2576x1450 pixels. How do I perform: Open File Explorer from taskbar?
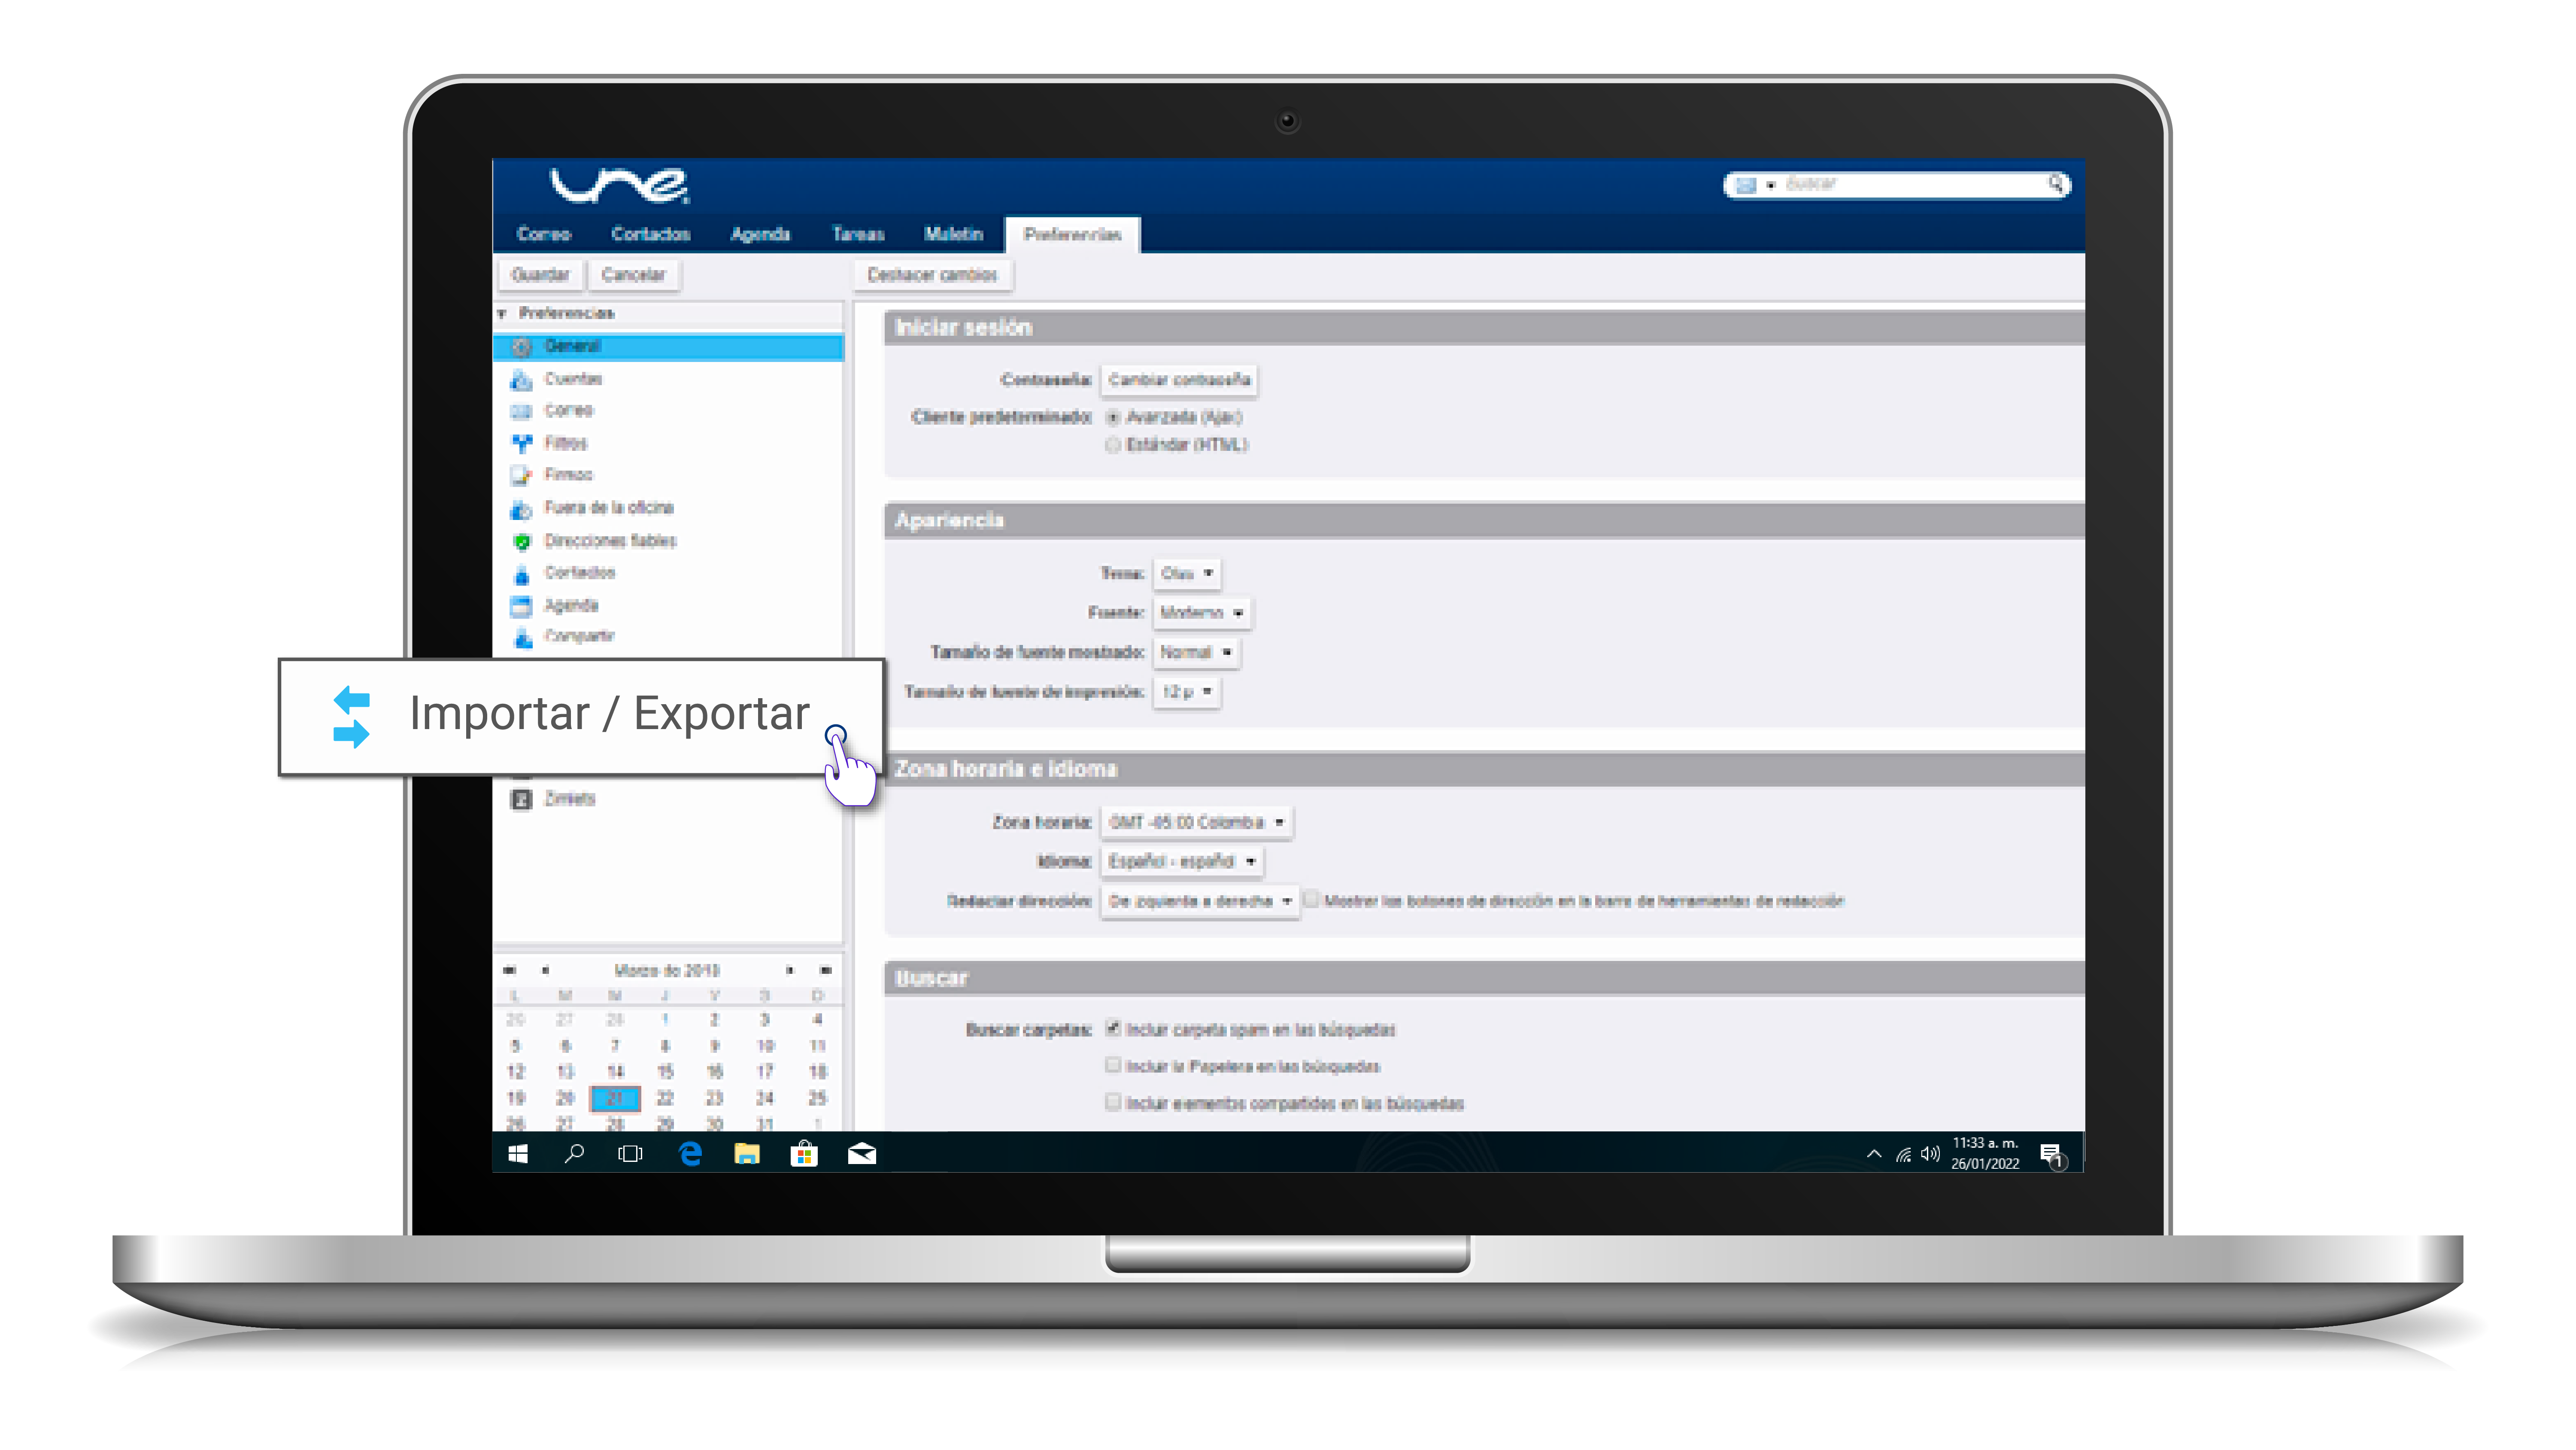(747, 1154)
